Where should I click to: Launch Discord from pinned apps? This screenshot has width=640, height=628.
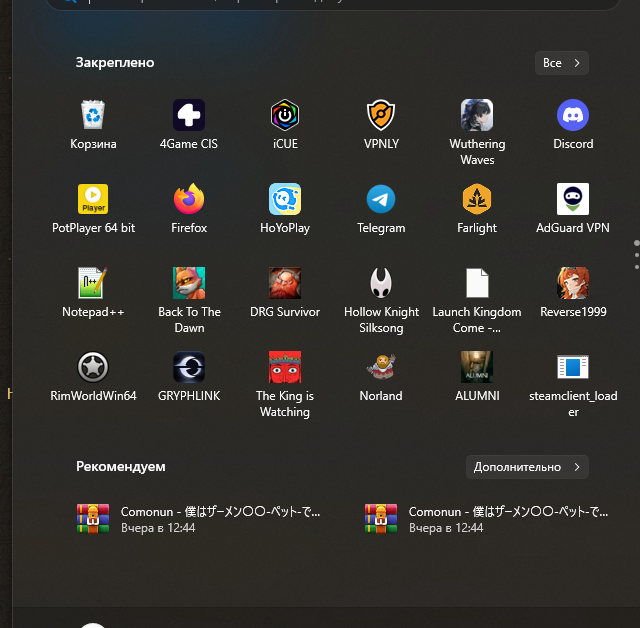(573, 115)
